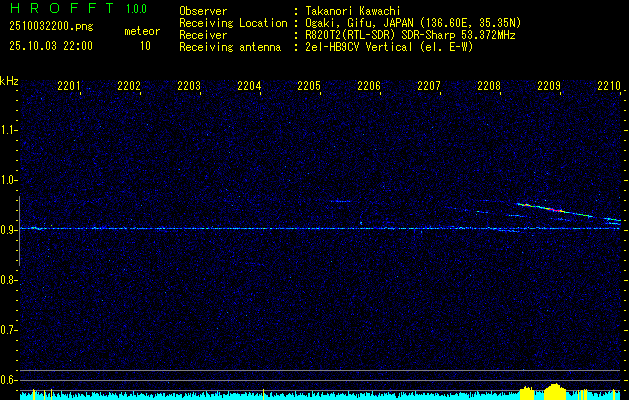Click the 2201 time marker
Screen dimensions: 629x400
coord(69,87)
